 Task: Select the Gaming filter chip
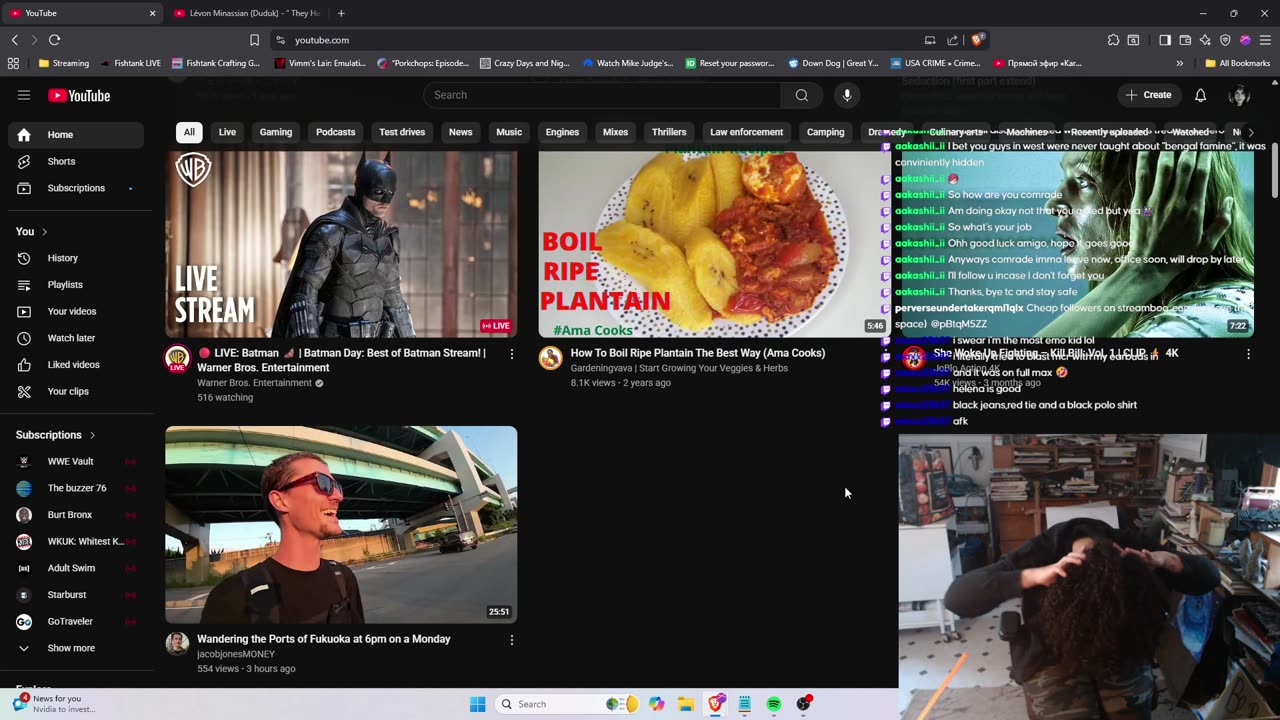click(x=276, y=132)
